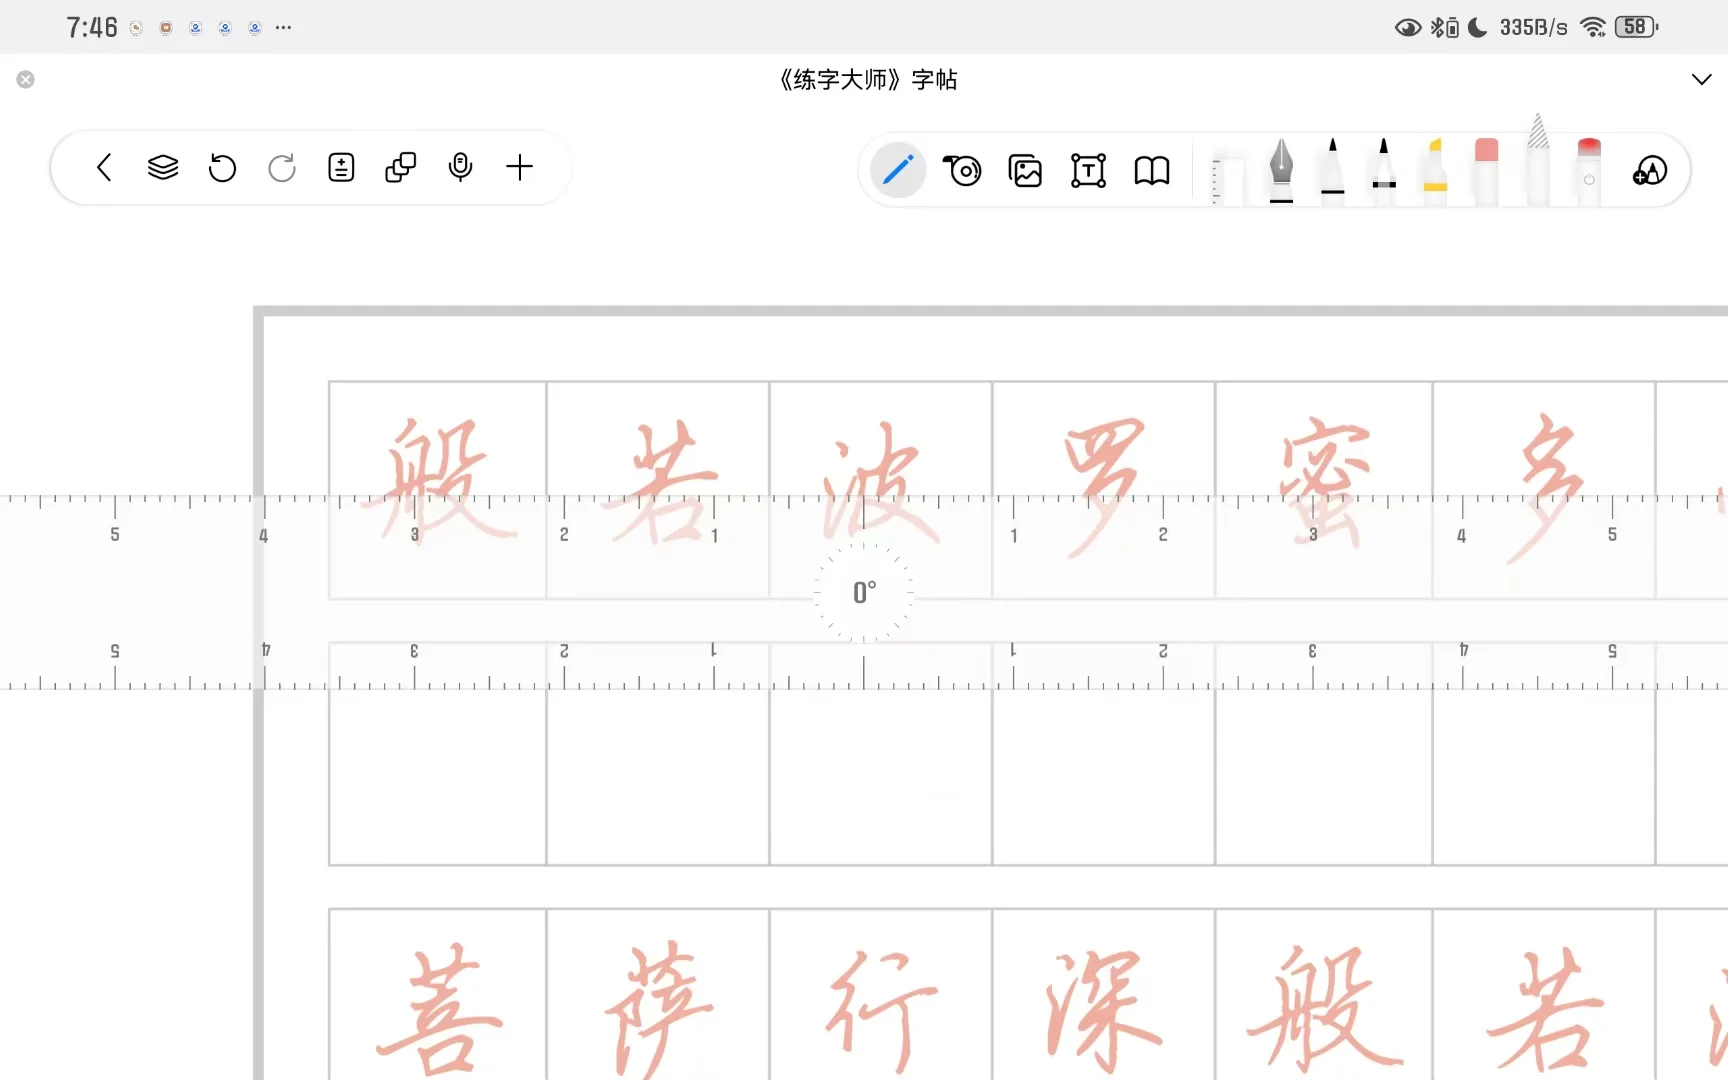
Task: Tap the character 罗 in the grid
Action: [x=1104, y=487]
